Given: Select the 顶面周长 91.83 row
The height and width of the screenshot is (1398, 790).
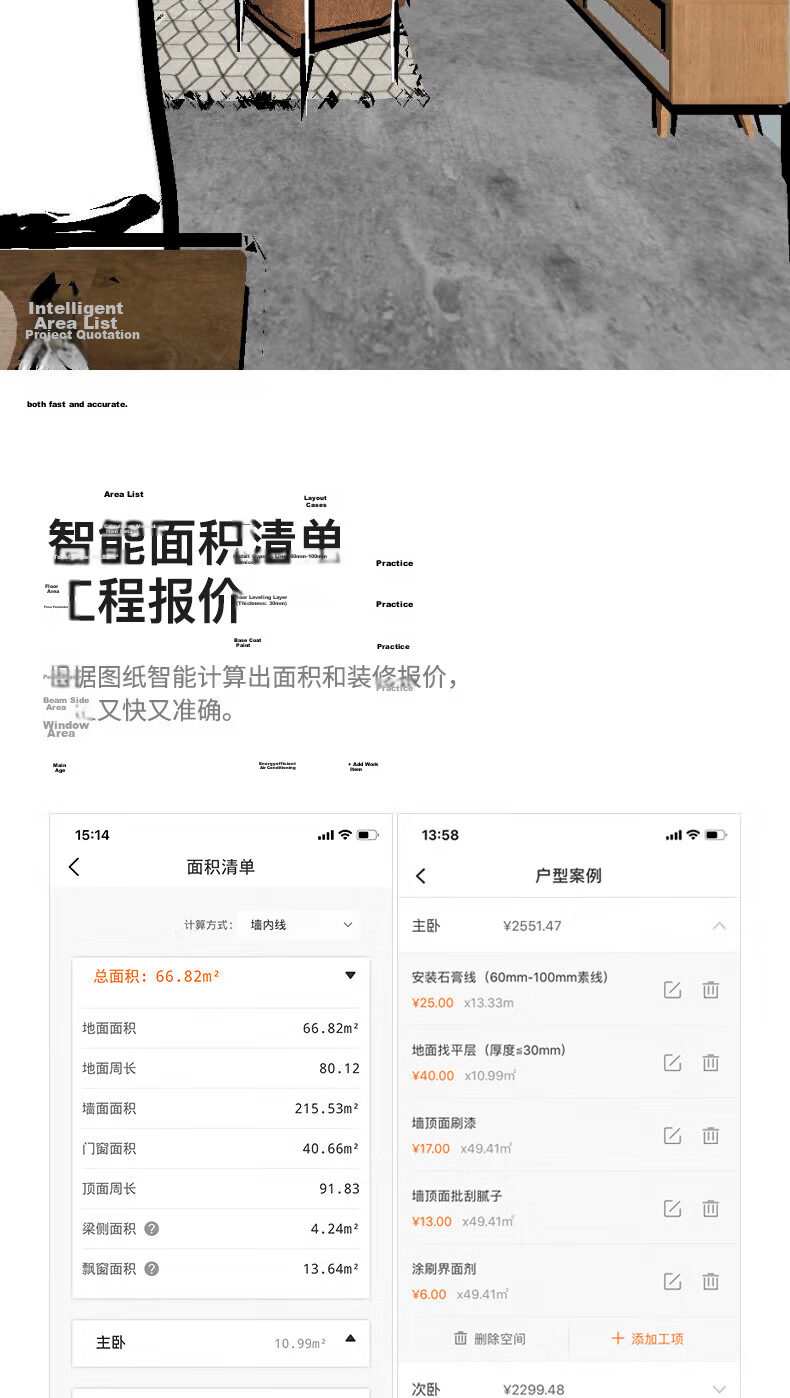Looking at the screenshot, I should pos(221,1188).
